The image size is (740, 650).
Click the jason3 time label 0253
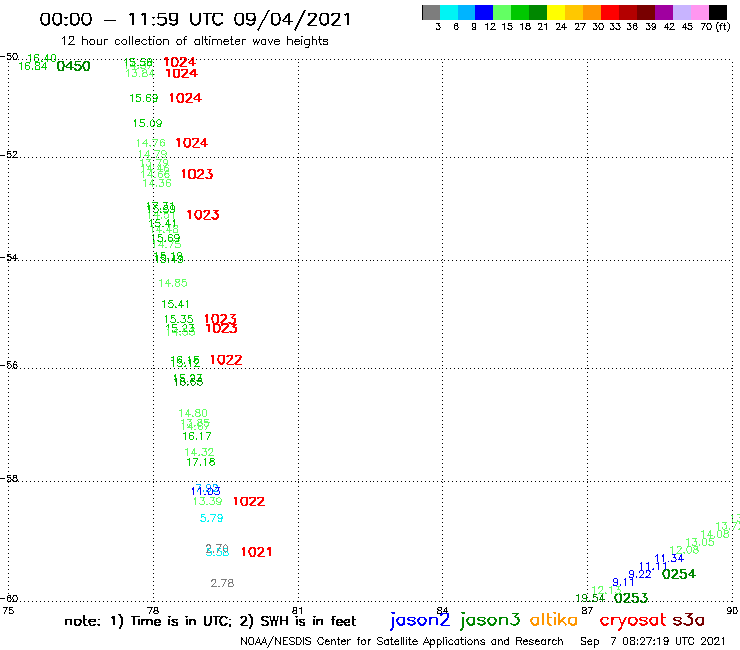click(631, 598)
